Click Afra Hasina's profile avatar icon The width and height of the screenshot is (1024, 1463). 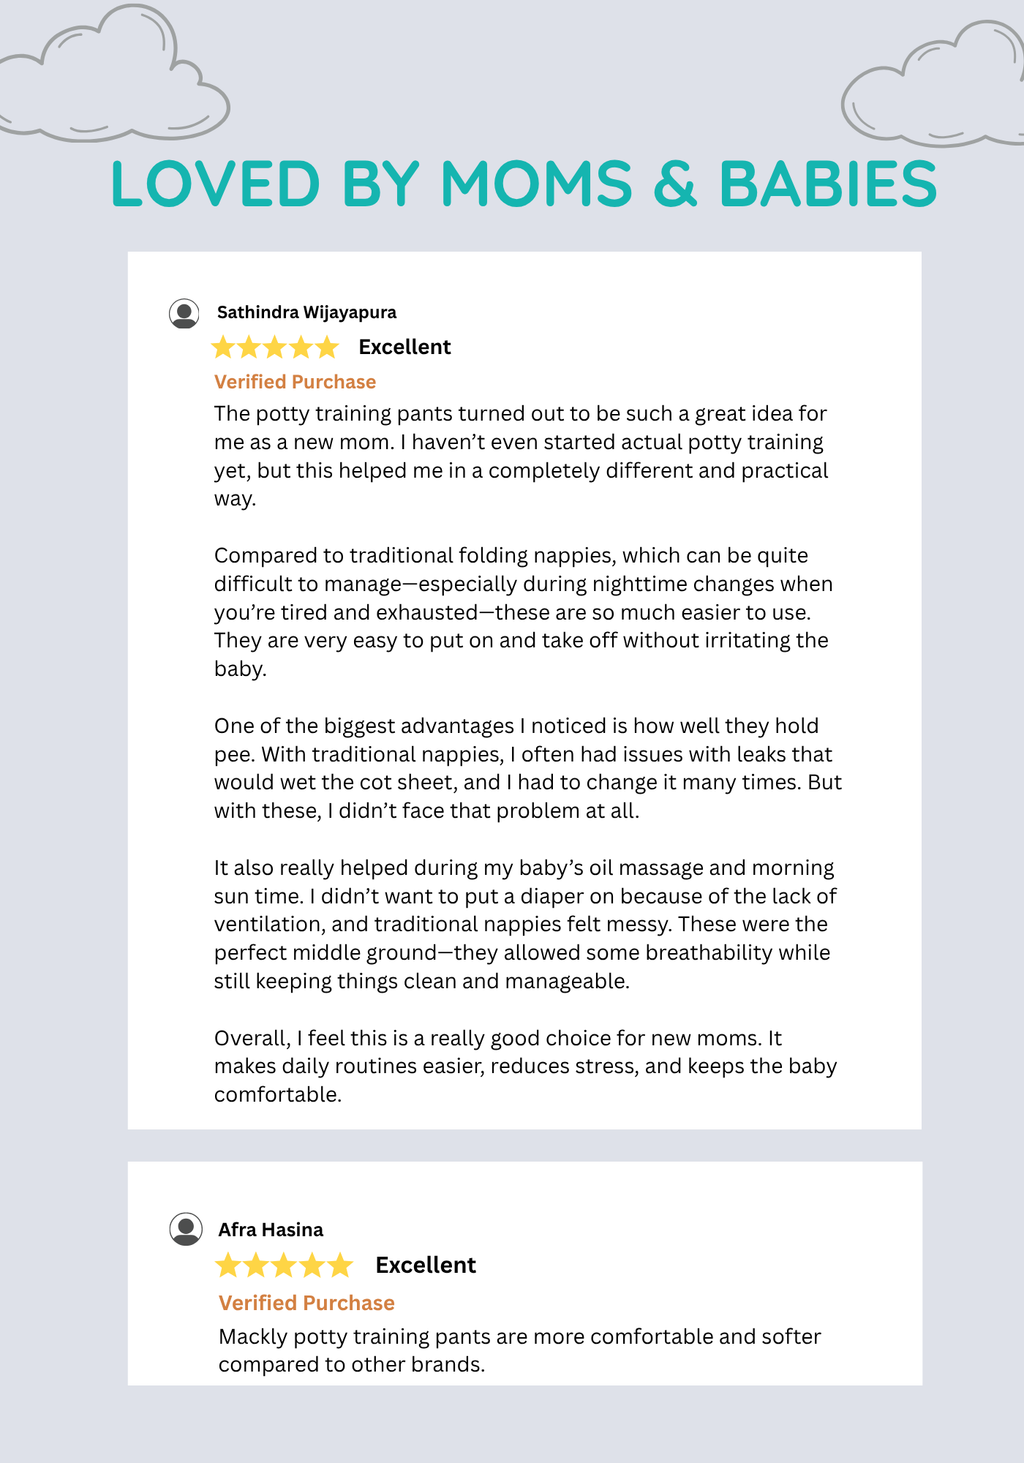click(x=186, y=1229)
